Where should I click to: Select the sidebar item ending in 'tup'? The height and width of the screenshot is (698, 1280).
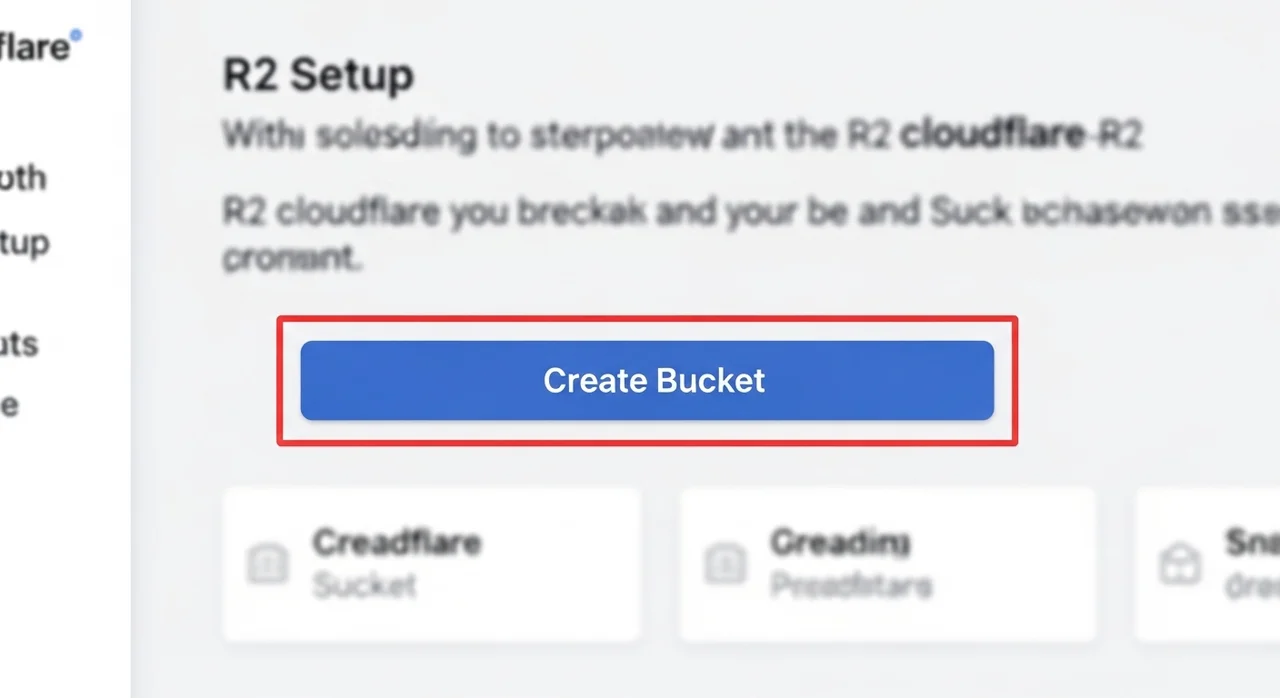(22, 242)
